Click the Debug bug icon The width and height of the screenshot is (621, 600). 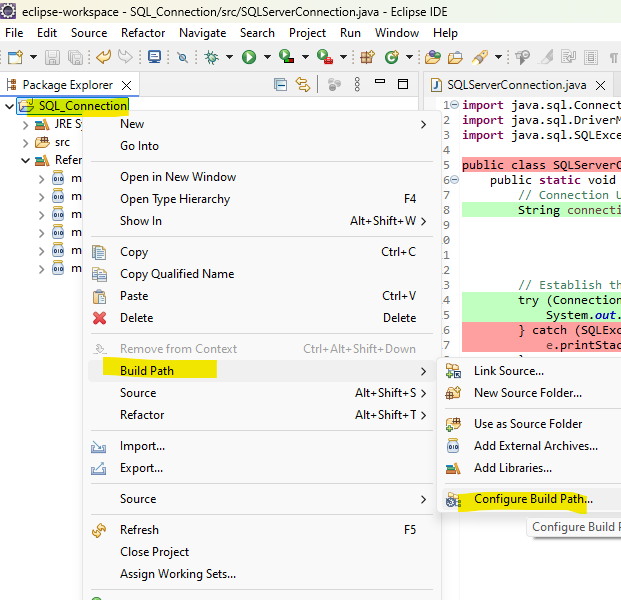tap(211, 57)
